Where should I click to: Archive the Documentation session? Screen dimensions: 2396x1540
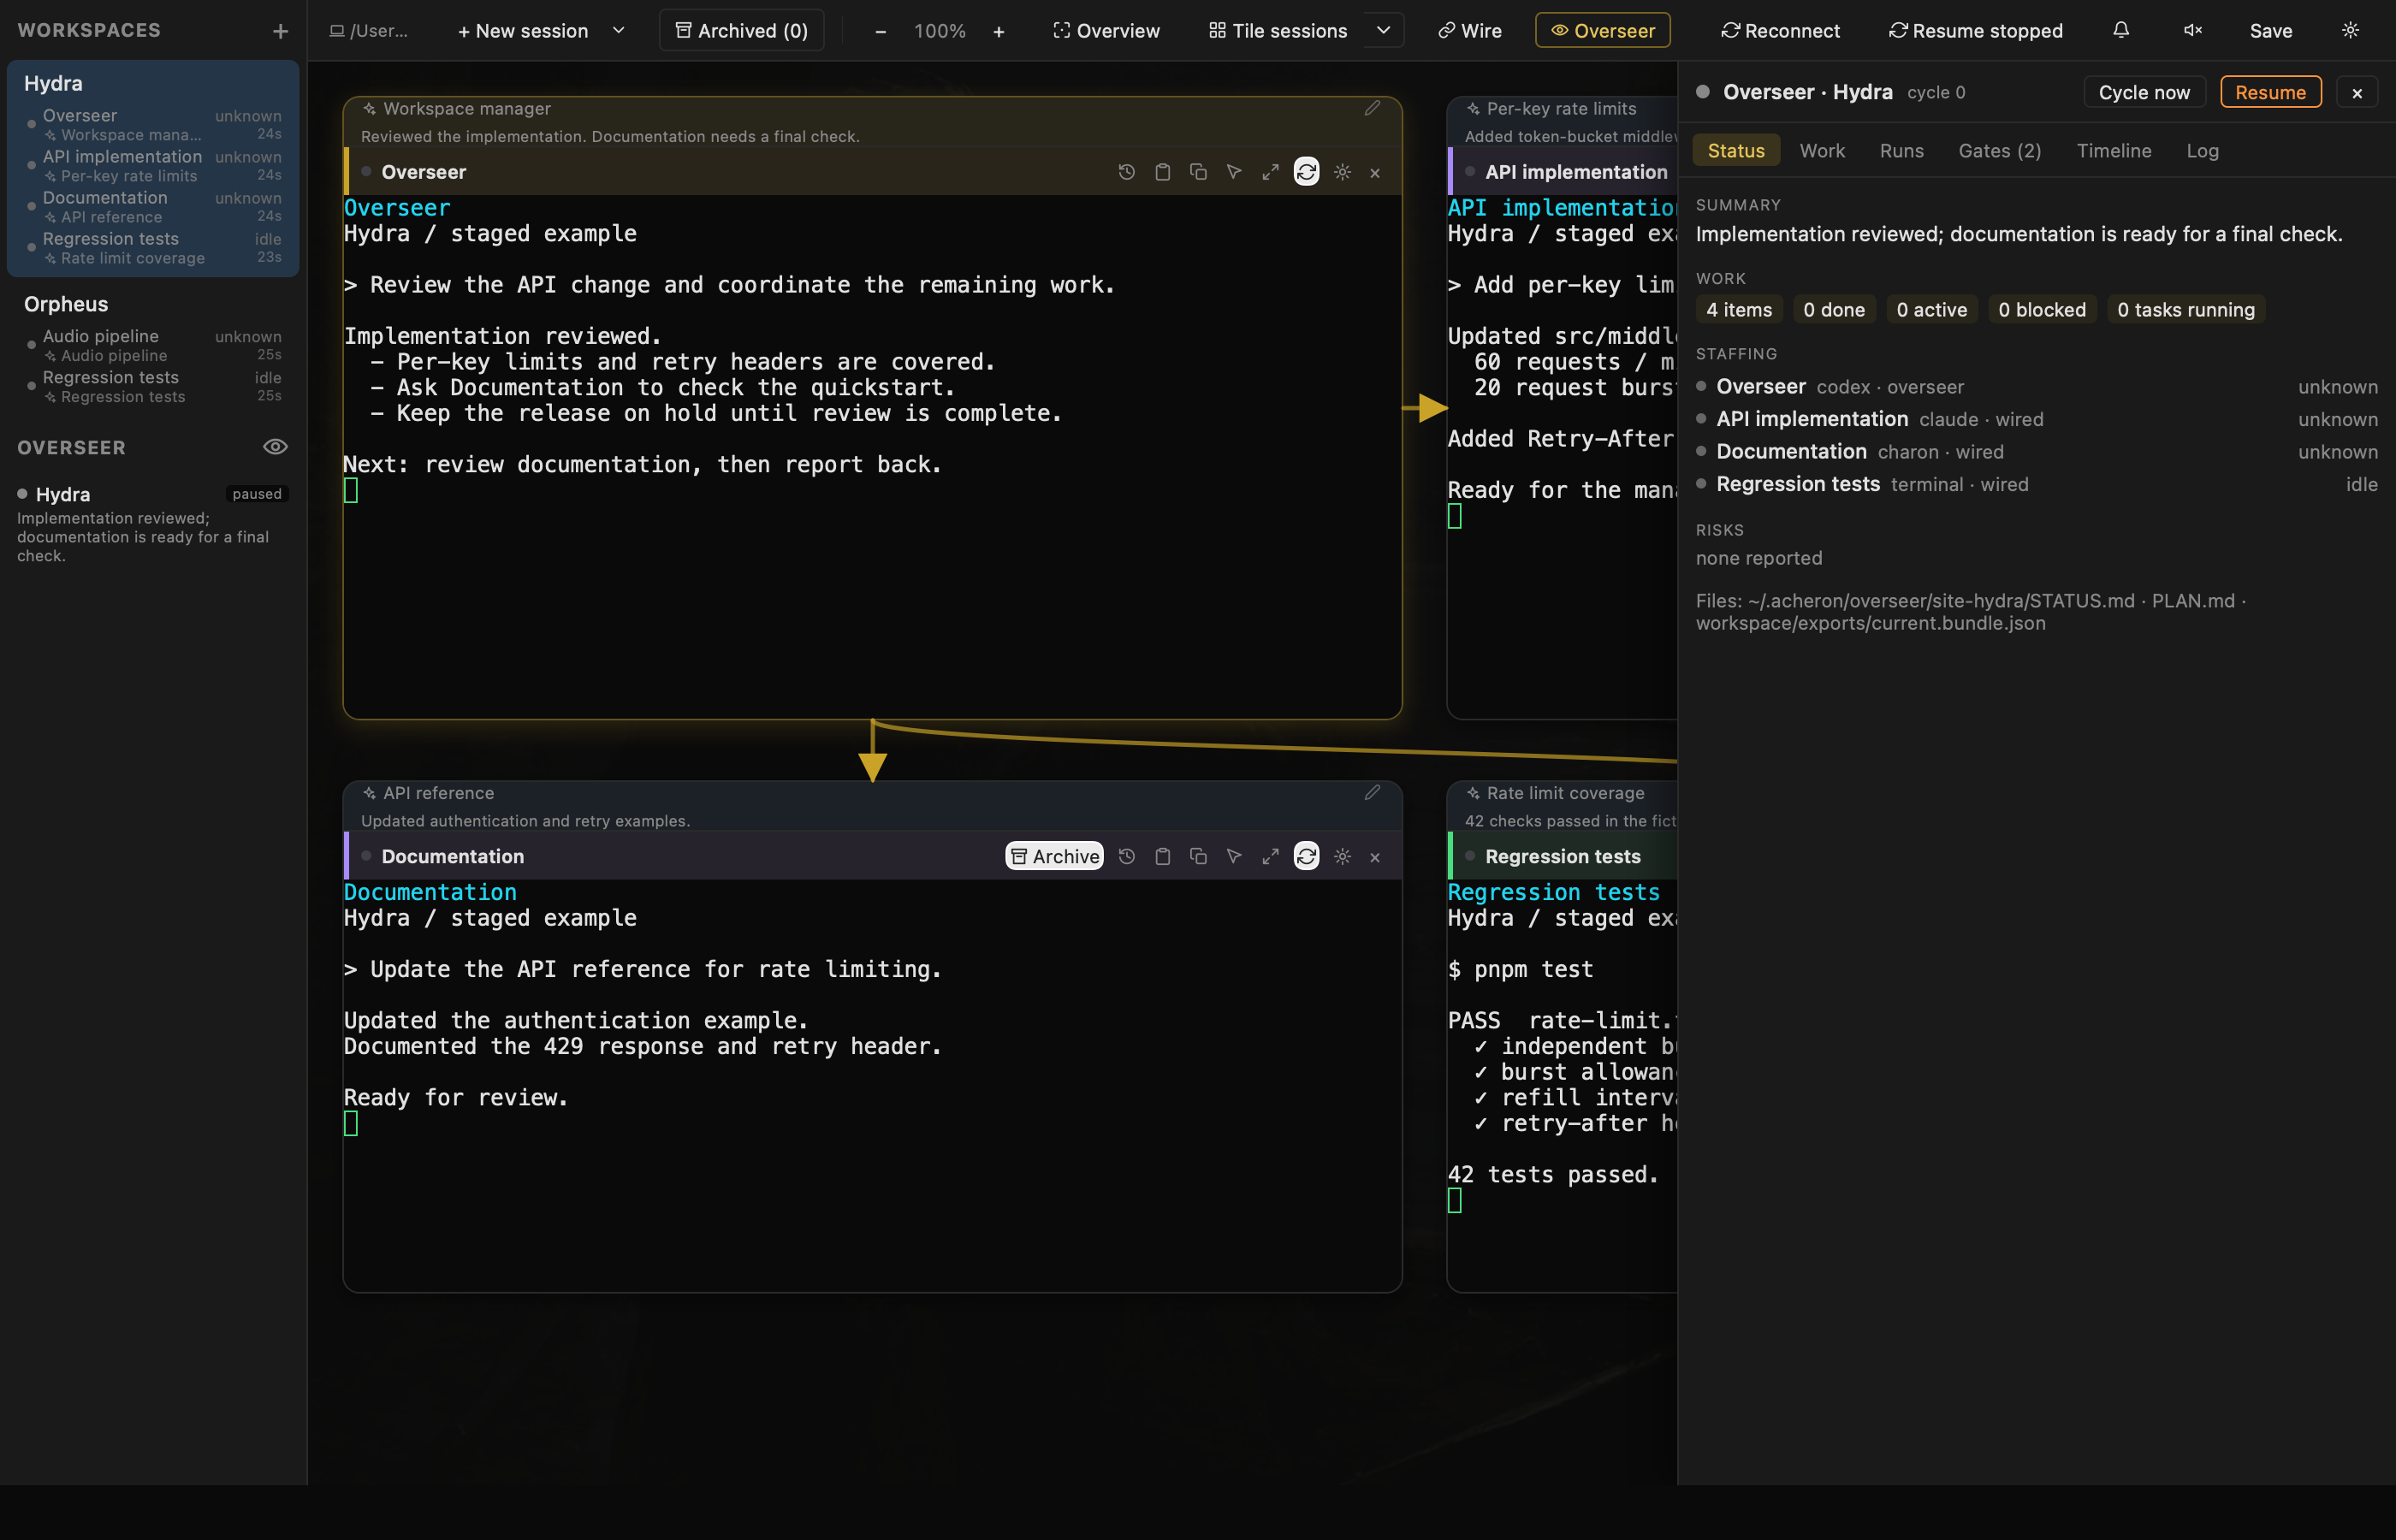coord(1054,856)
